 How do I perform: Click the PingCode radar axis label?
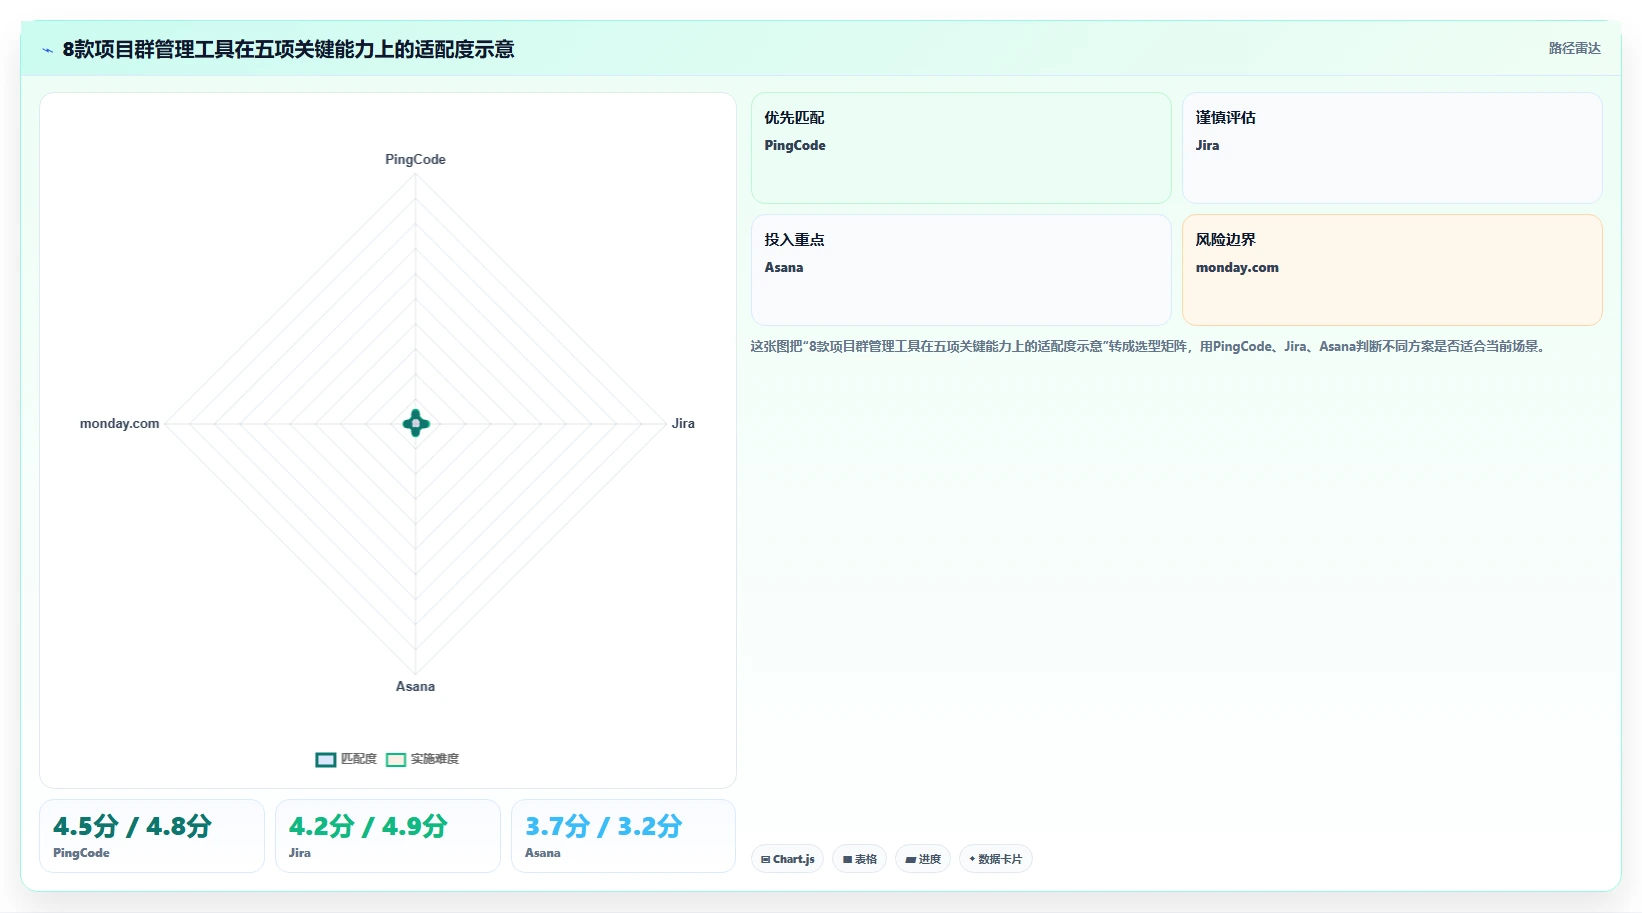(x=415, y=159)
